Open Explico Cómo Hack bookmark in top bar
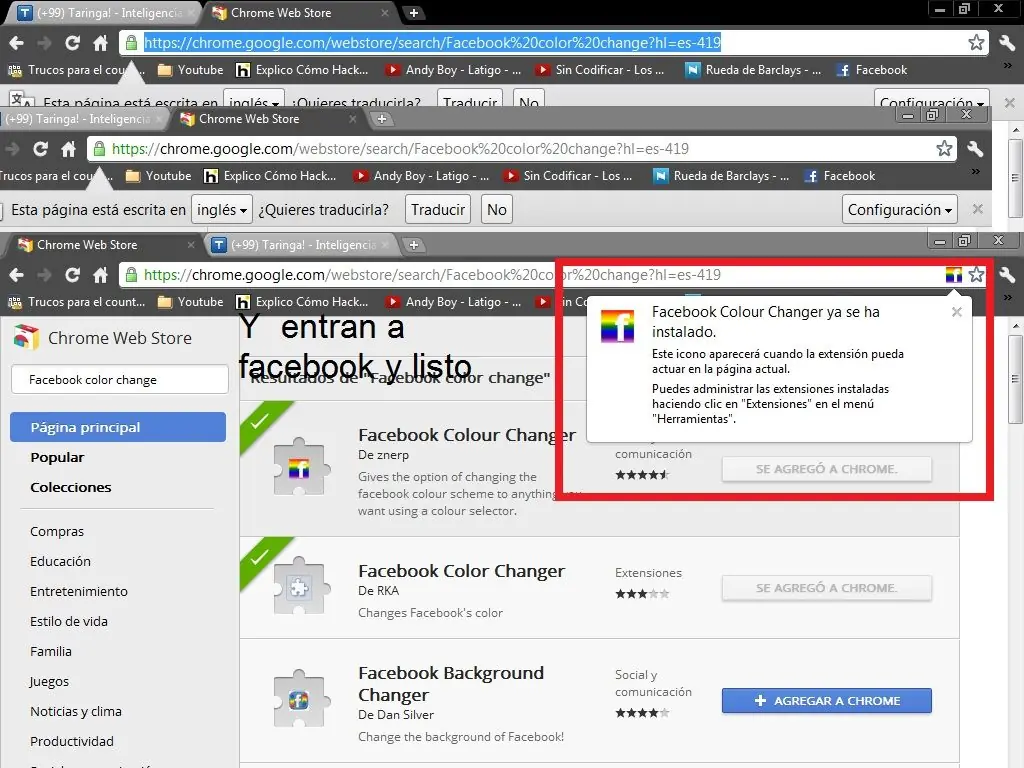1024x768 pixels. 302,70
